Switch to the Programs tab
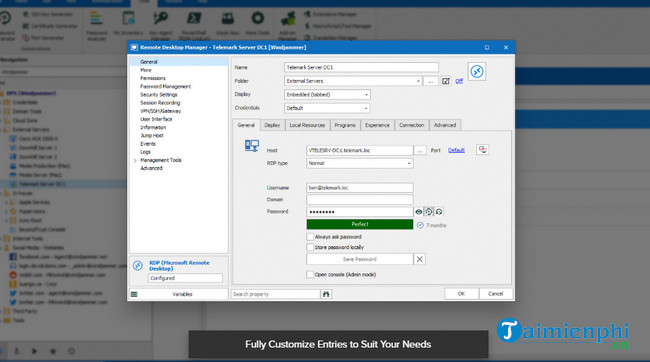Image resolution: width=650 pixels, height=362 pixels. click(x=345, y=125)
